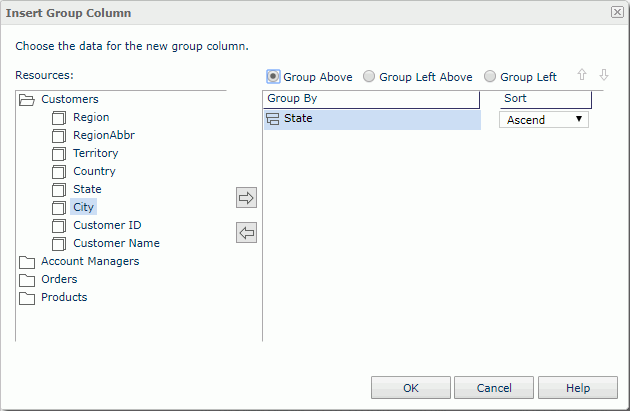Select the Country field text

(x=94, y=171)
